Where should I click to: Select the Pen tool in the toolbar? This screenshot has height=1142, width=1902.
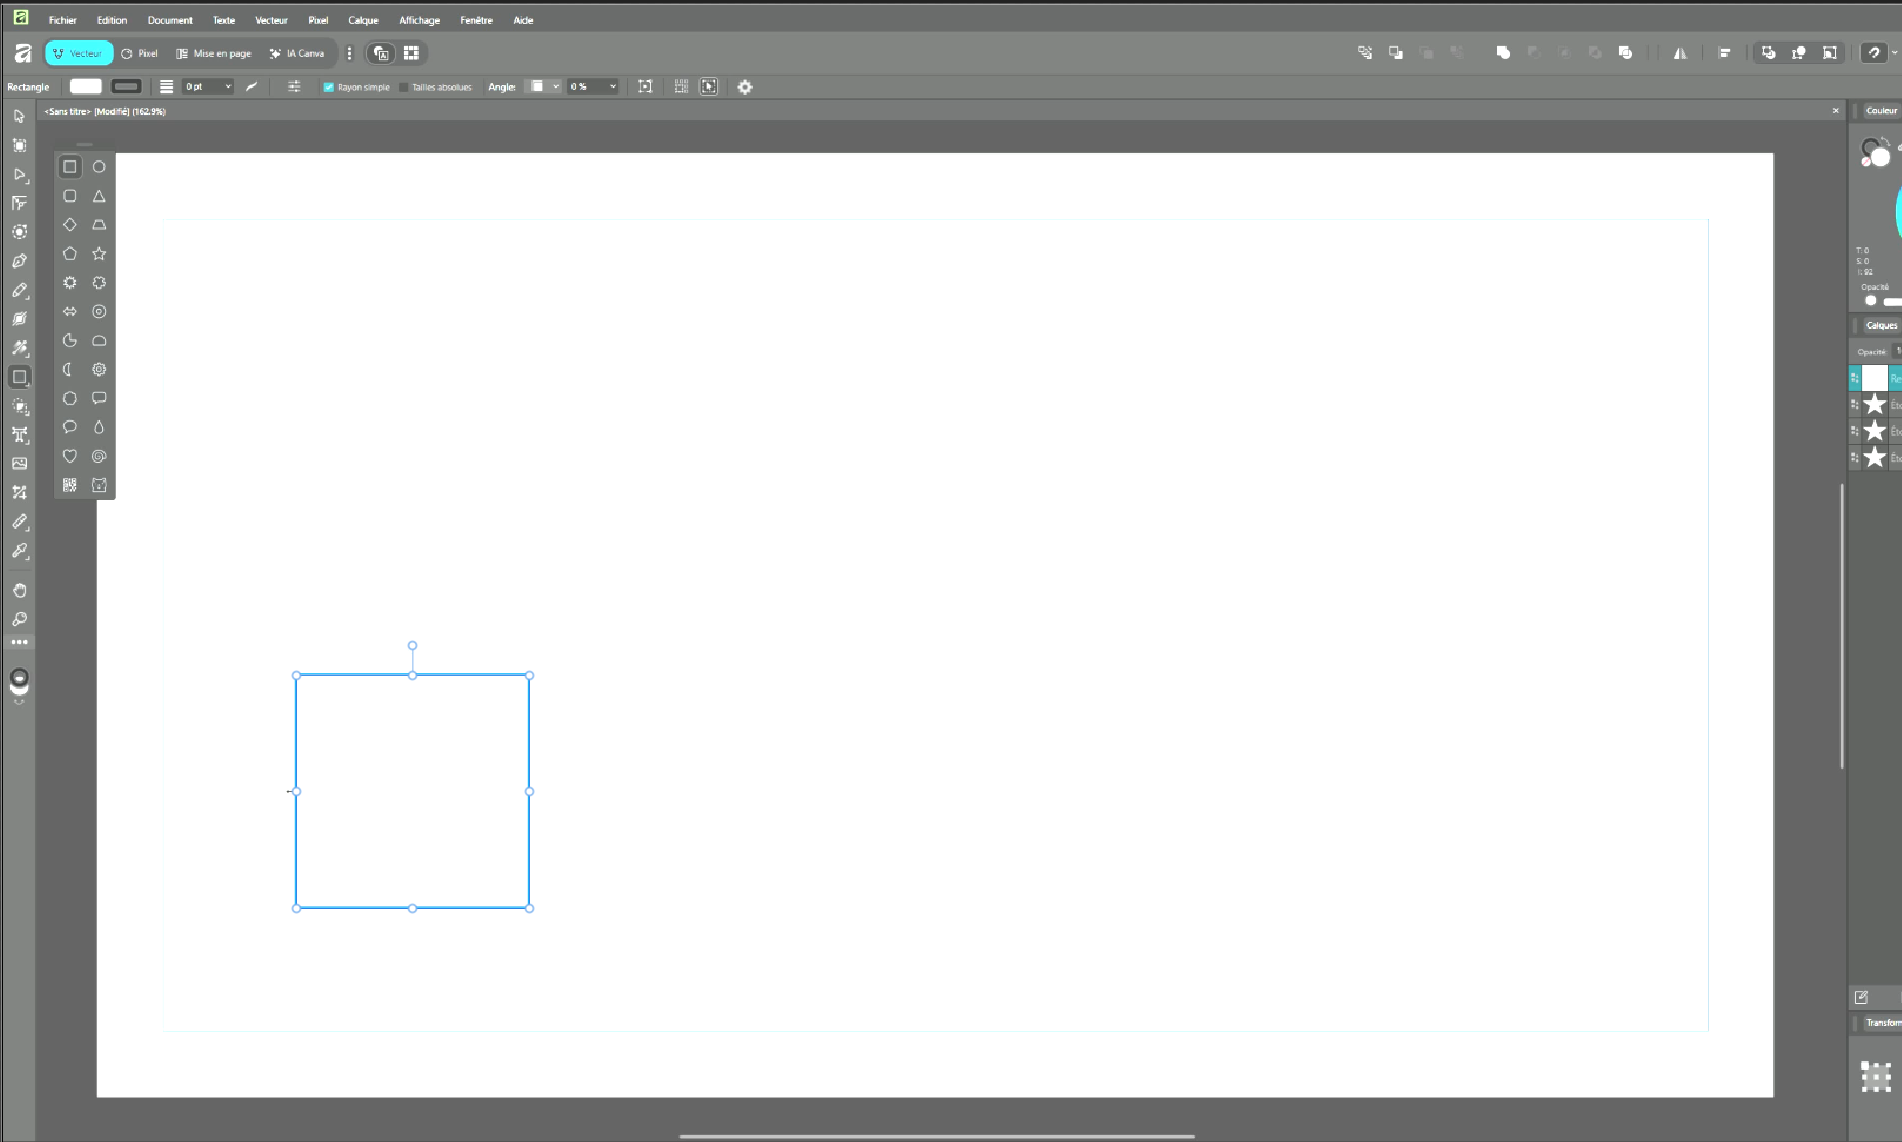(19, 261)
